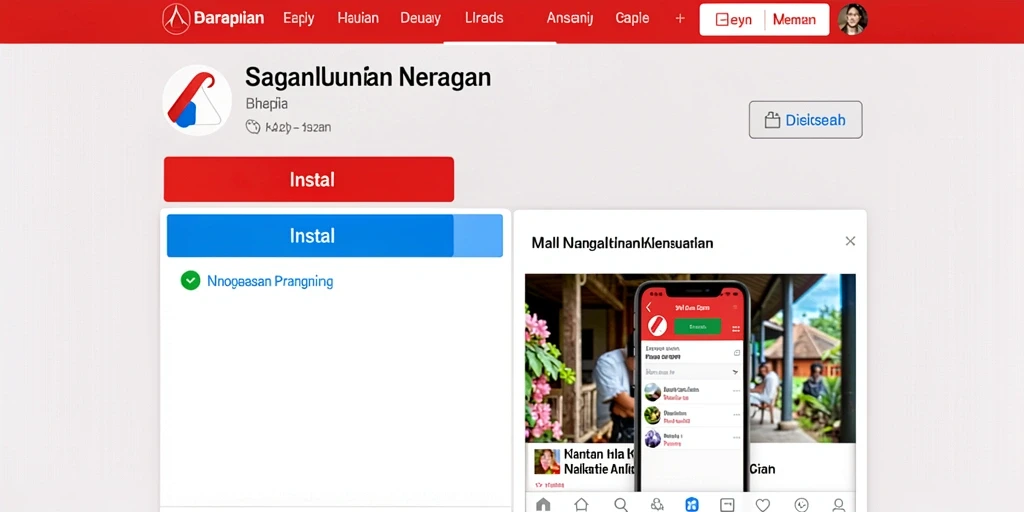Click the Meman button in header
The height and width of the screenshot is (512, 1024).
[794, 20]
